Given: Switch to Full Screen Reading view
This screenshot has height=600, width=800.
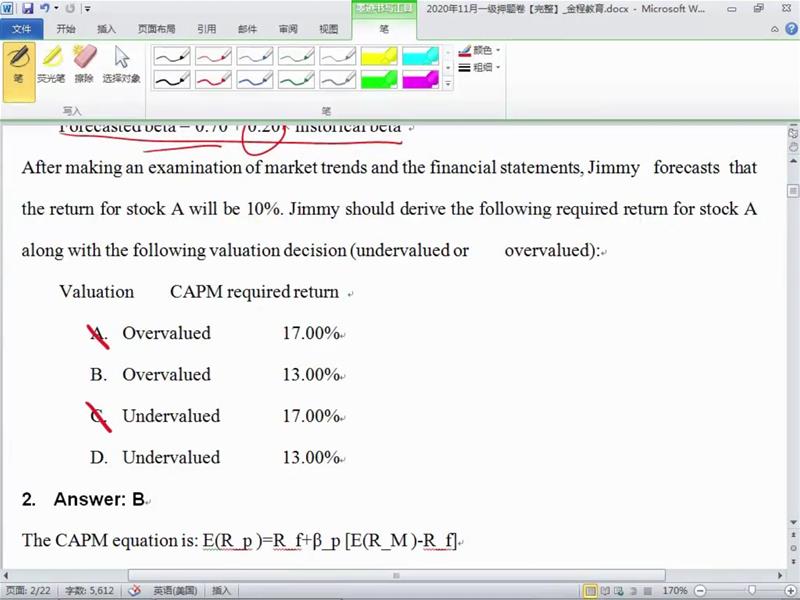Looking at the screenshot, I should click(607, 591).
